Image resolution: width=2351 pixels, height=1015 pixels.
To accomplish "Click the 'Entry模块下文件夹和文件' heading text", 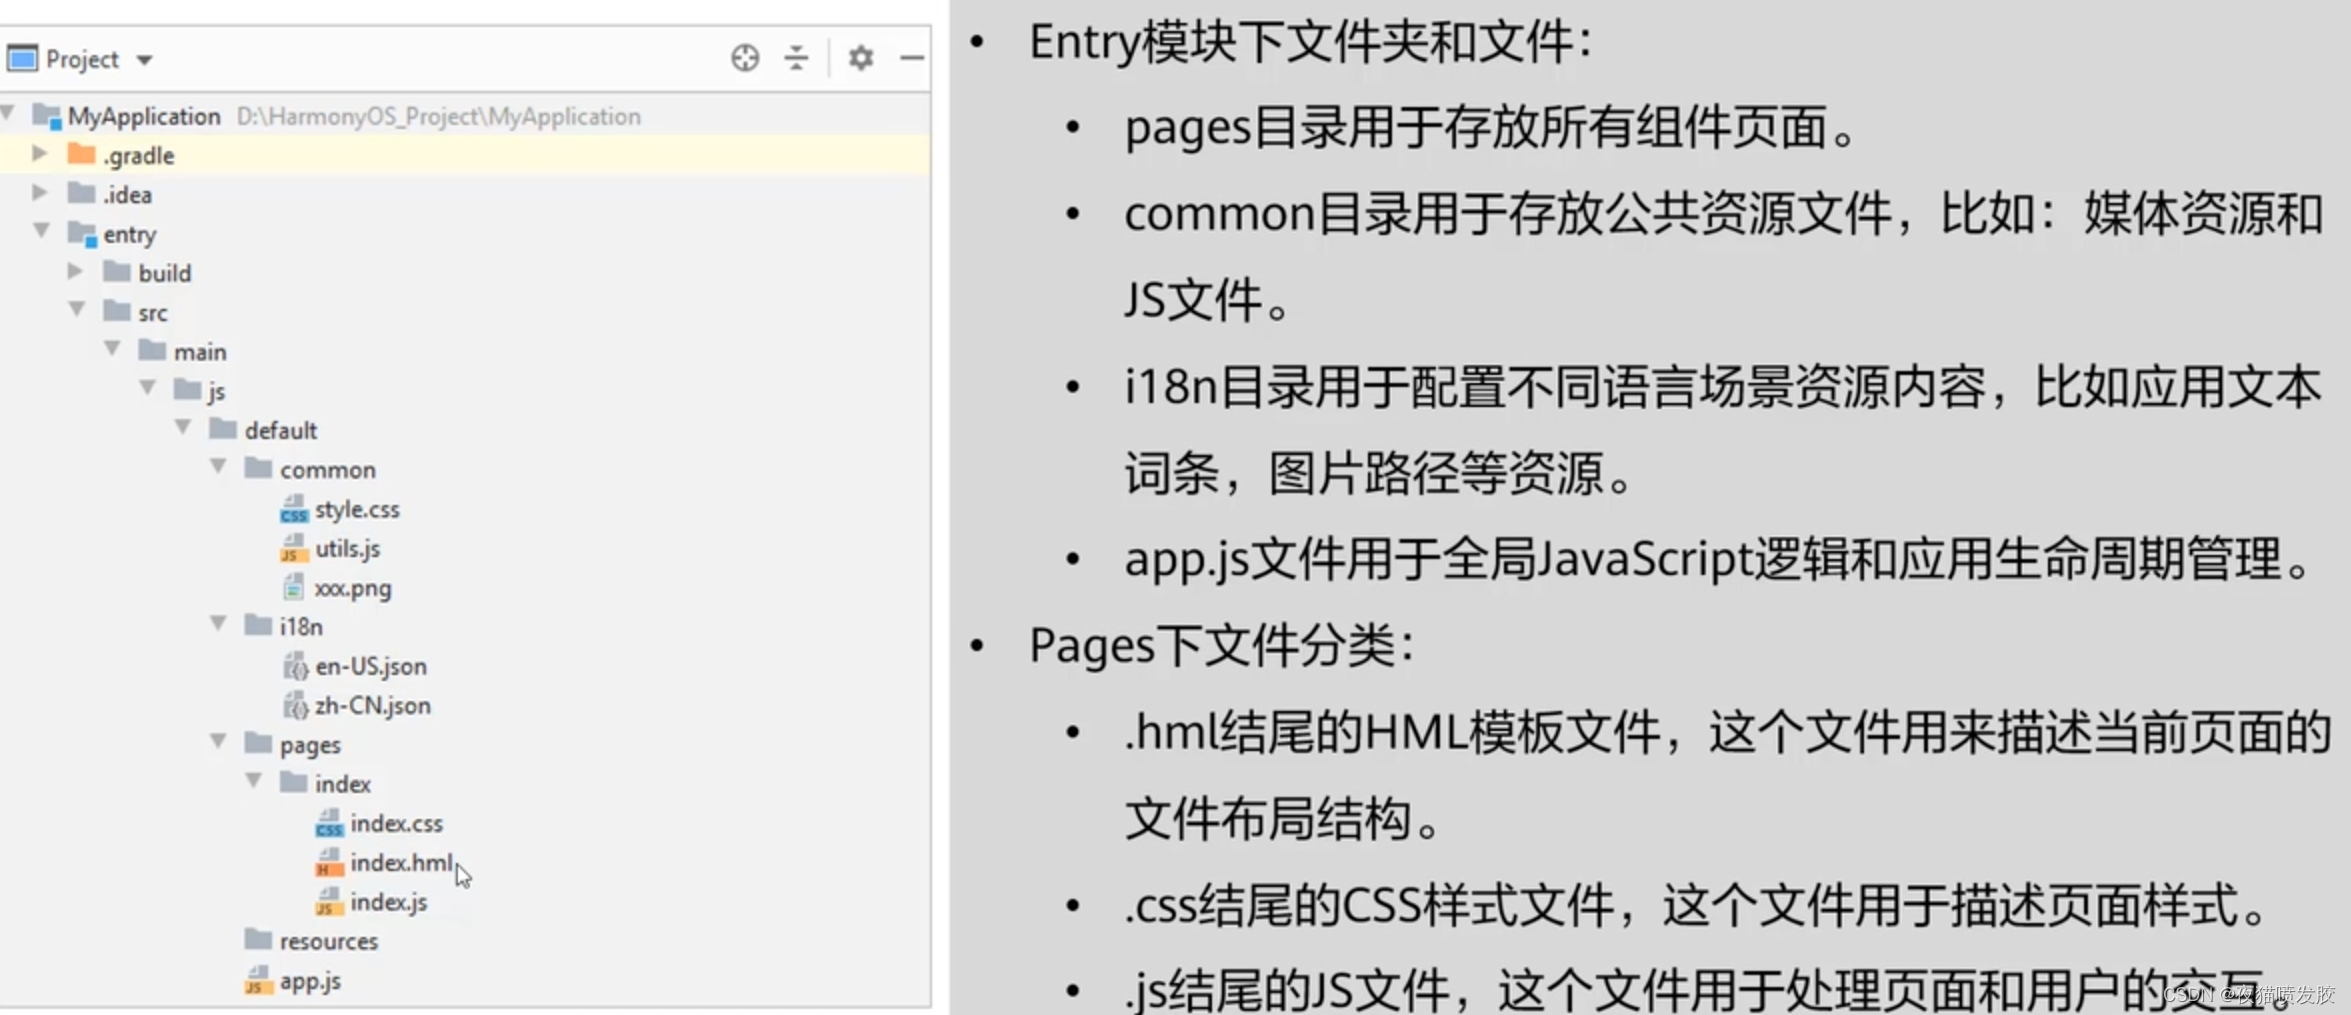I will (x=1310, y=43).
